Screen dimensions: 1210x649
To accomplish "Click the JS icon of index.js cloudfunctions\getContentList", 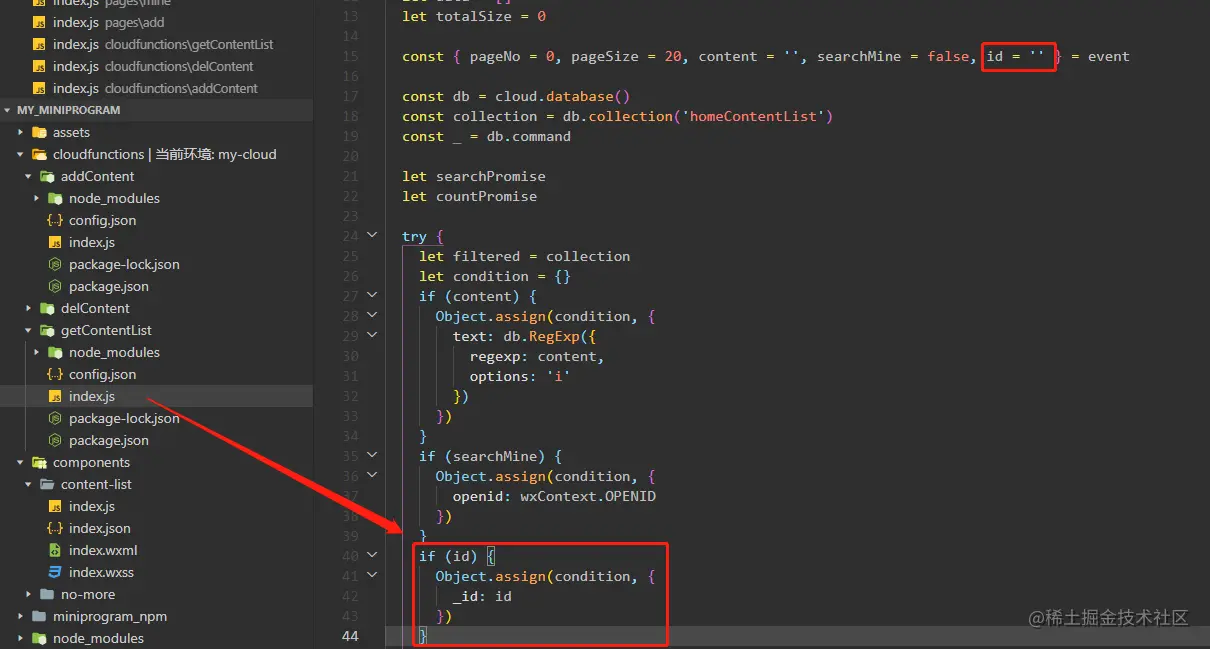I will 39,44.
